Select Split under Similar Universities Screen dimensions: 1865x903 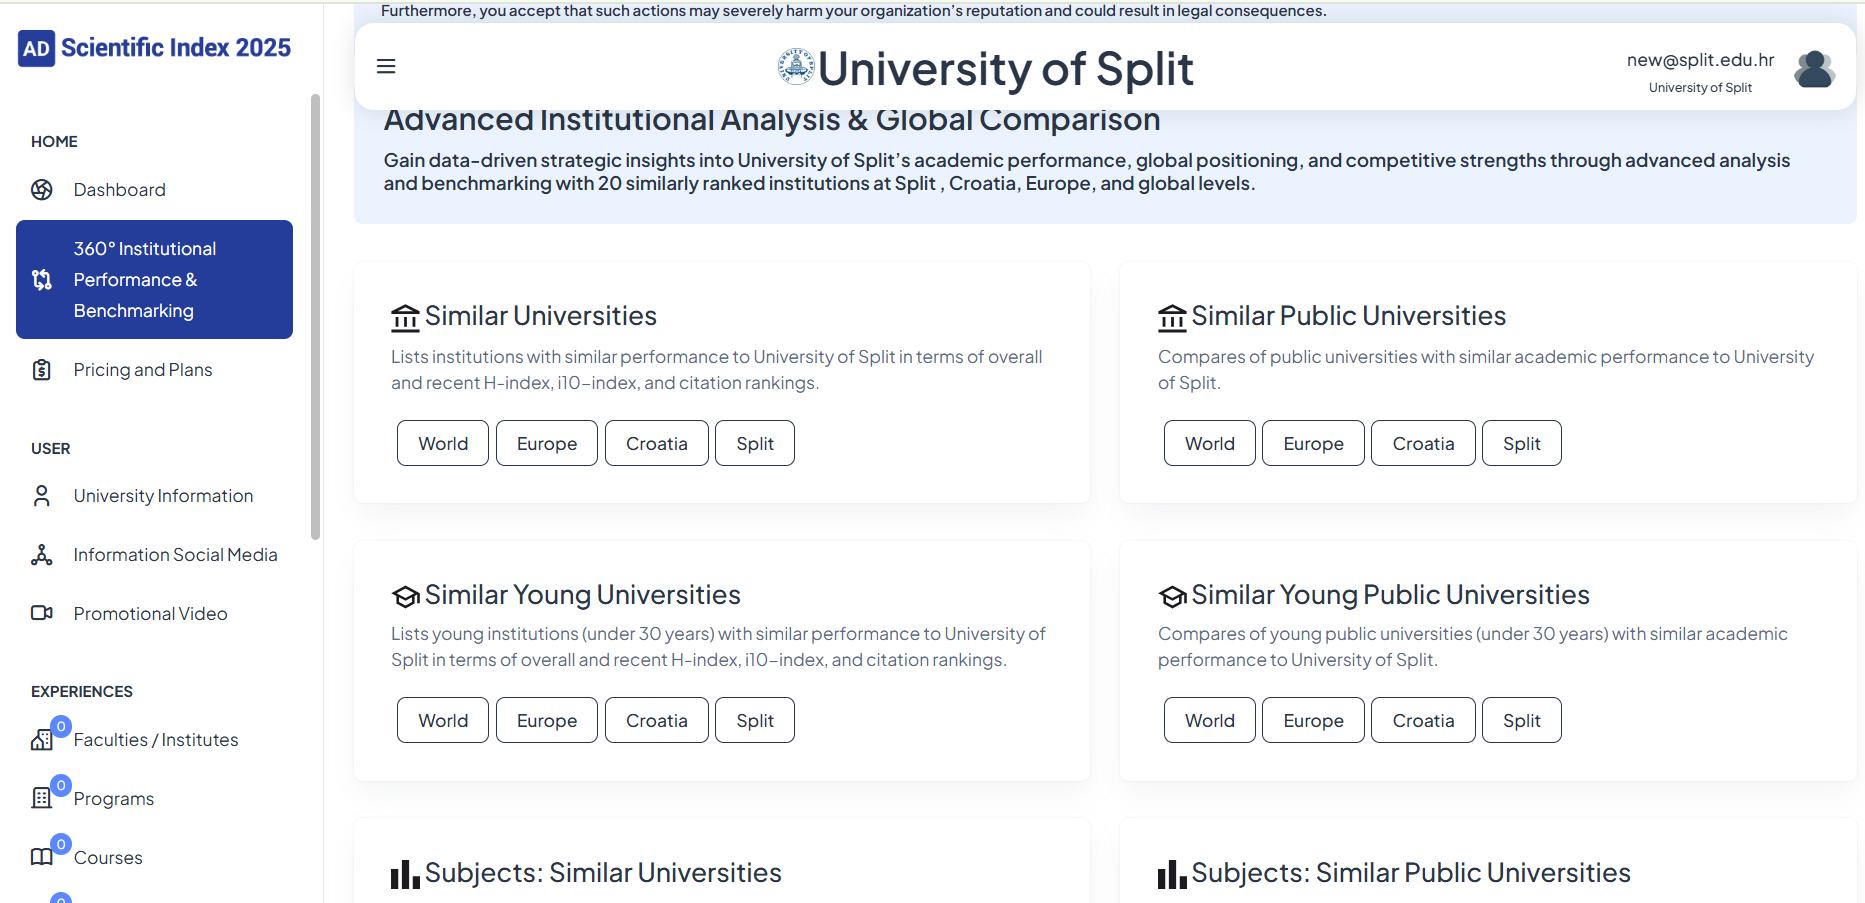pyautogui.click(x=755, y=443)
